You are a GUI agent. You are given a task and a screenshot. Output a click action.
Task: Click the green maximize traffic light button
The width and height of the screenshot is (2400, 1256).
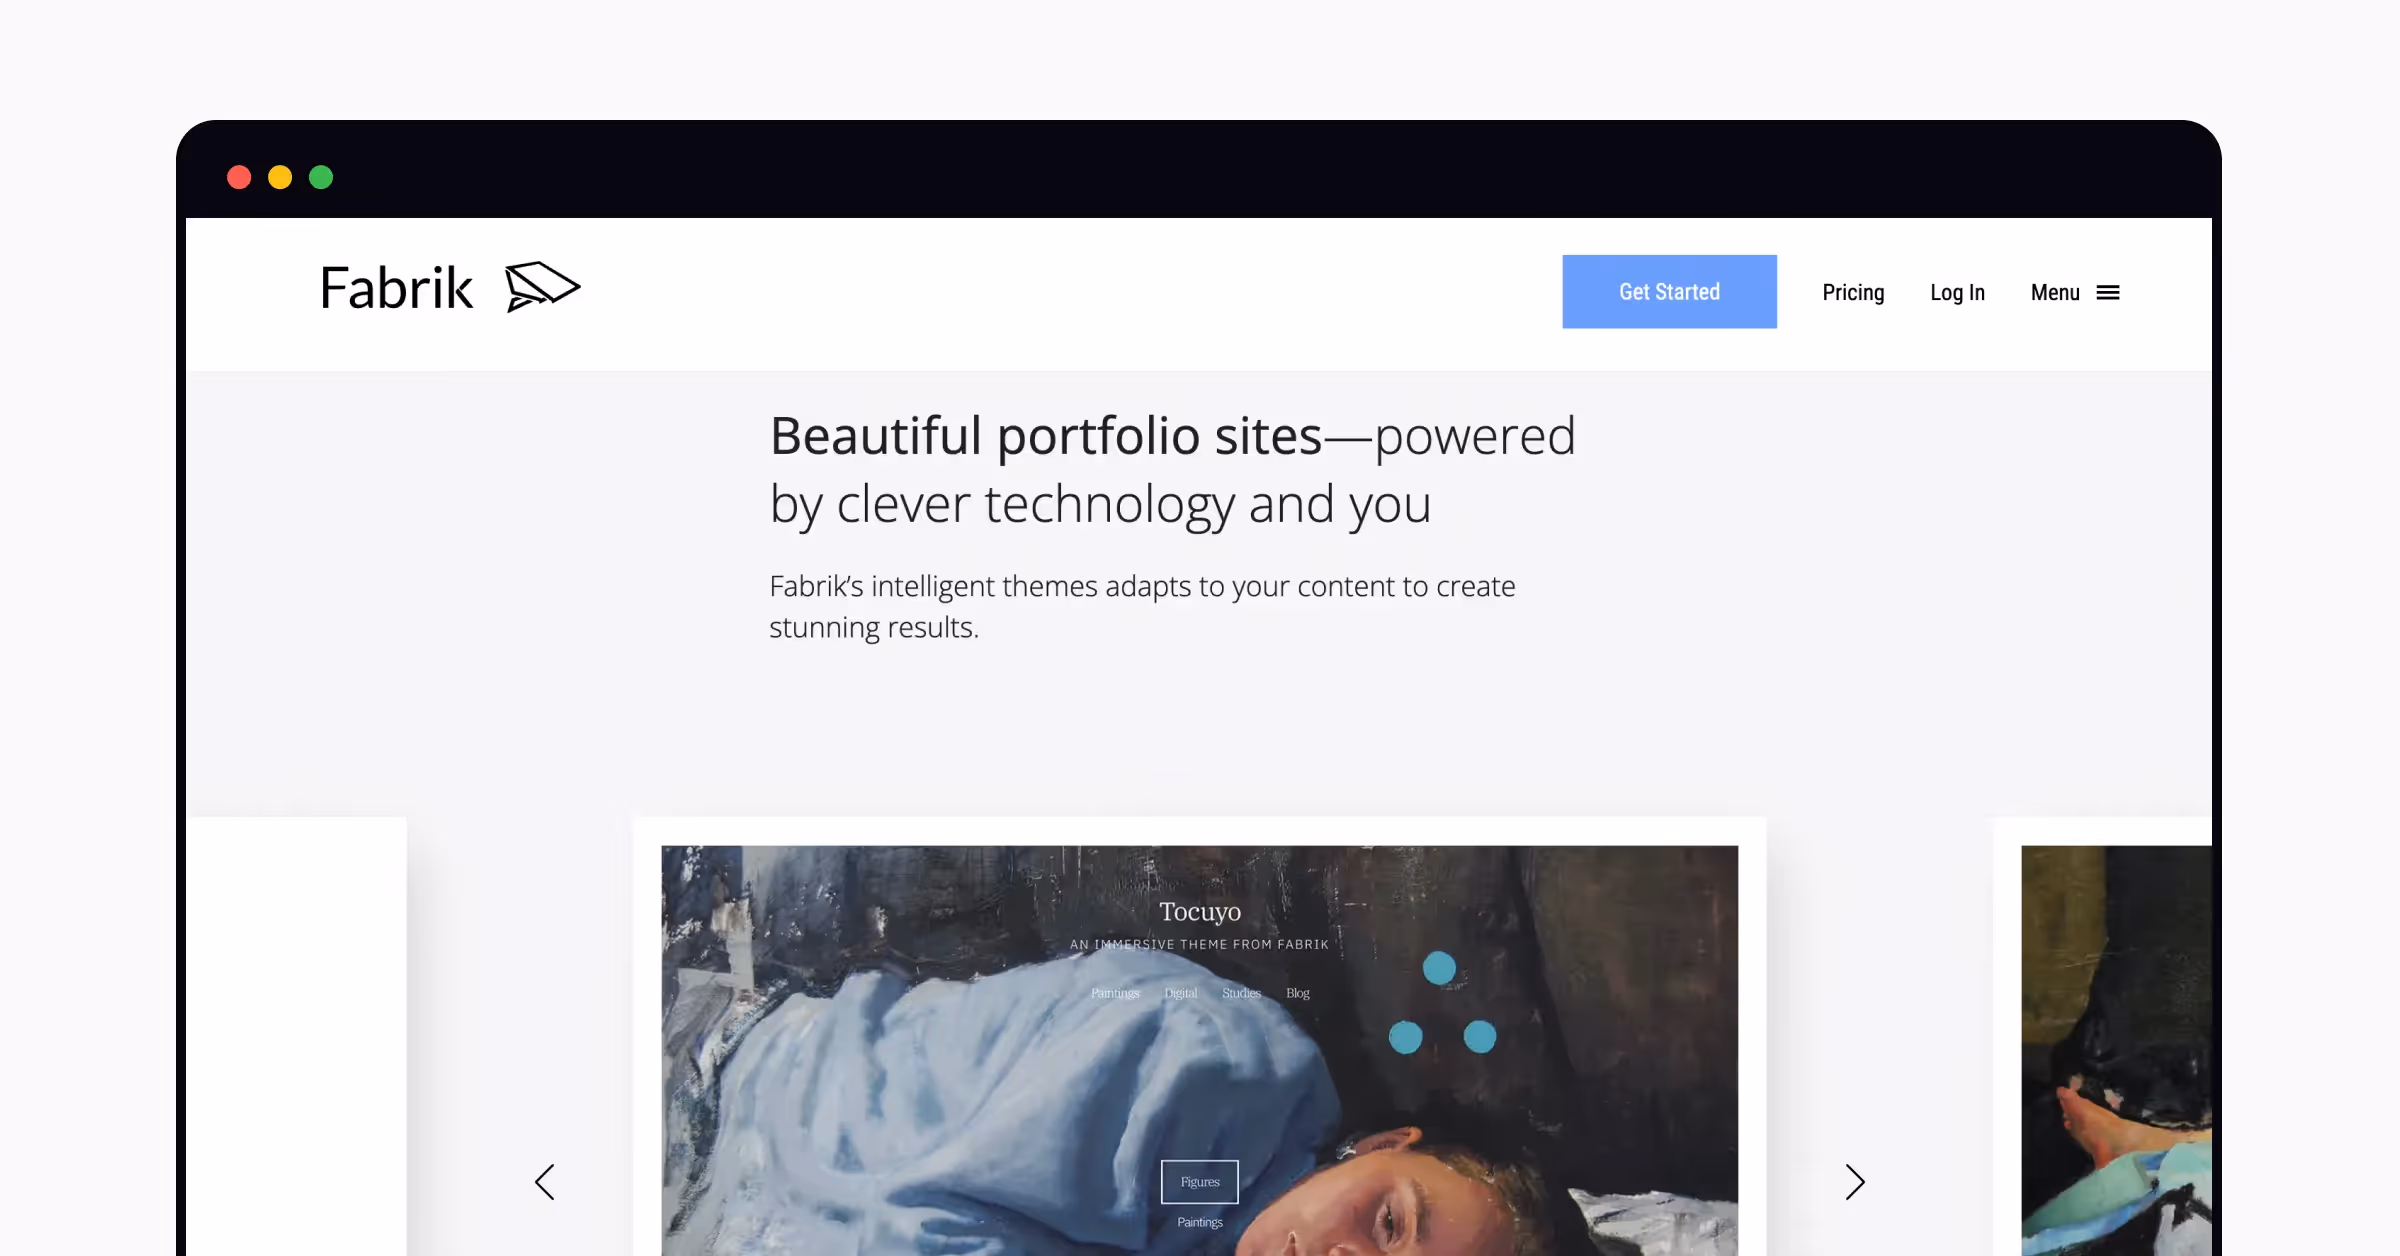coord(322,177)
